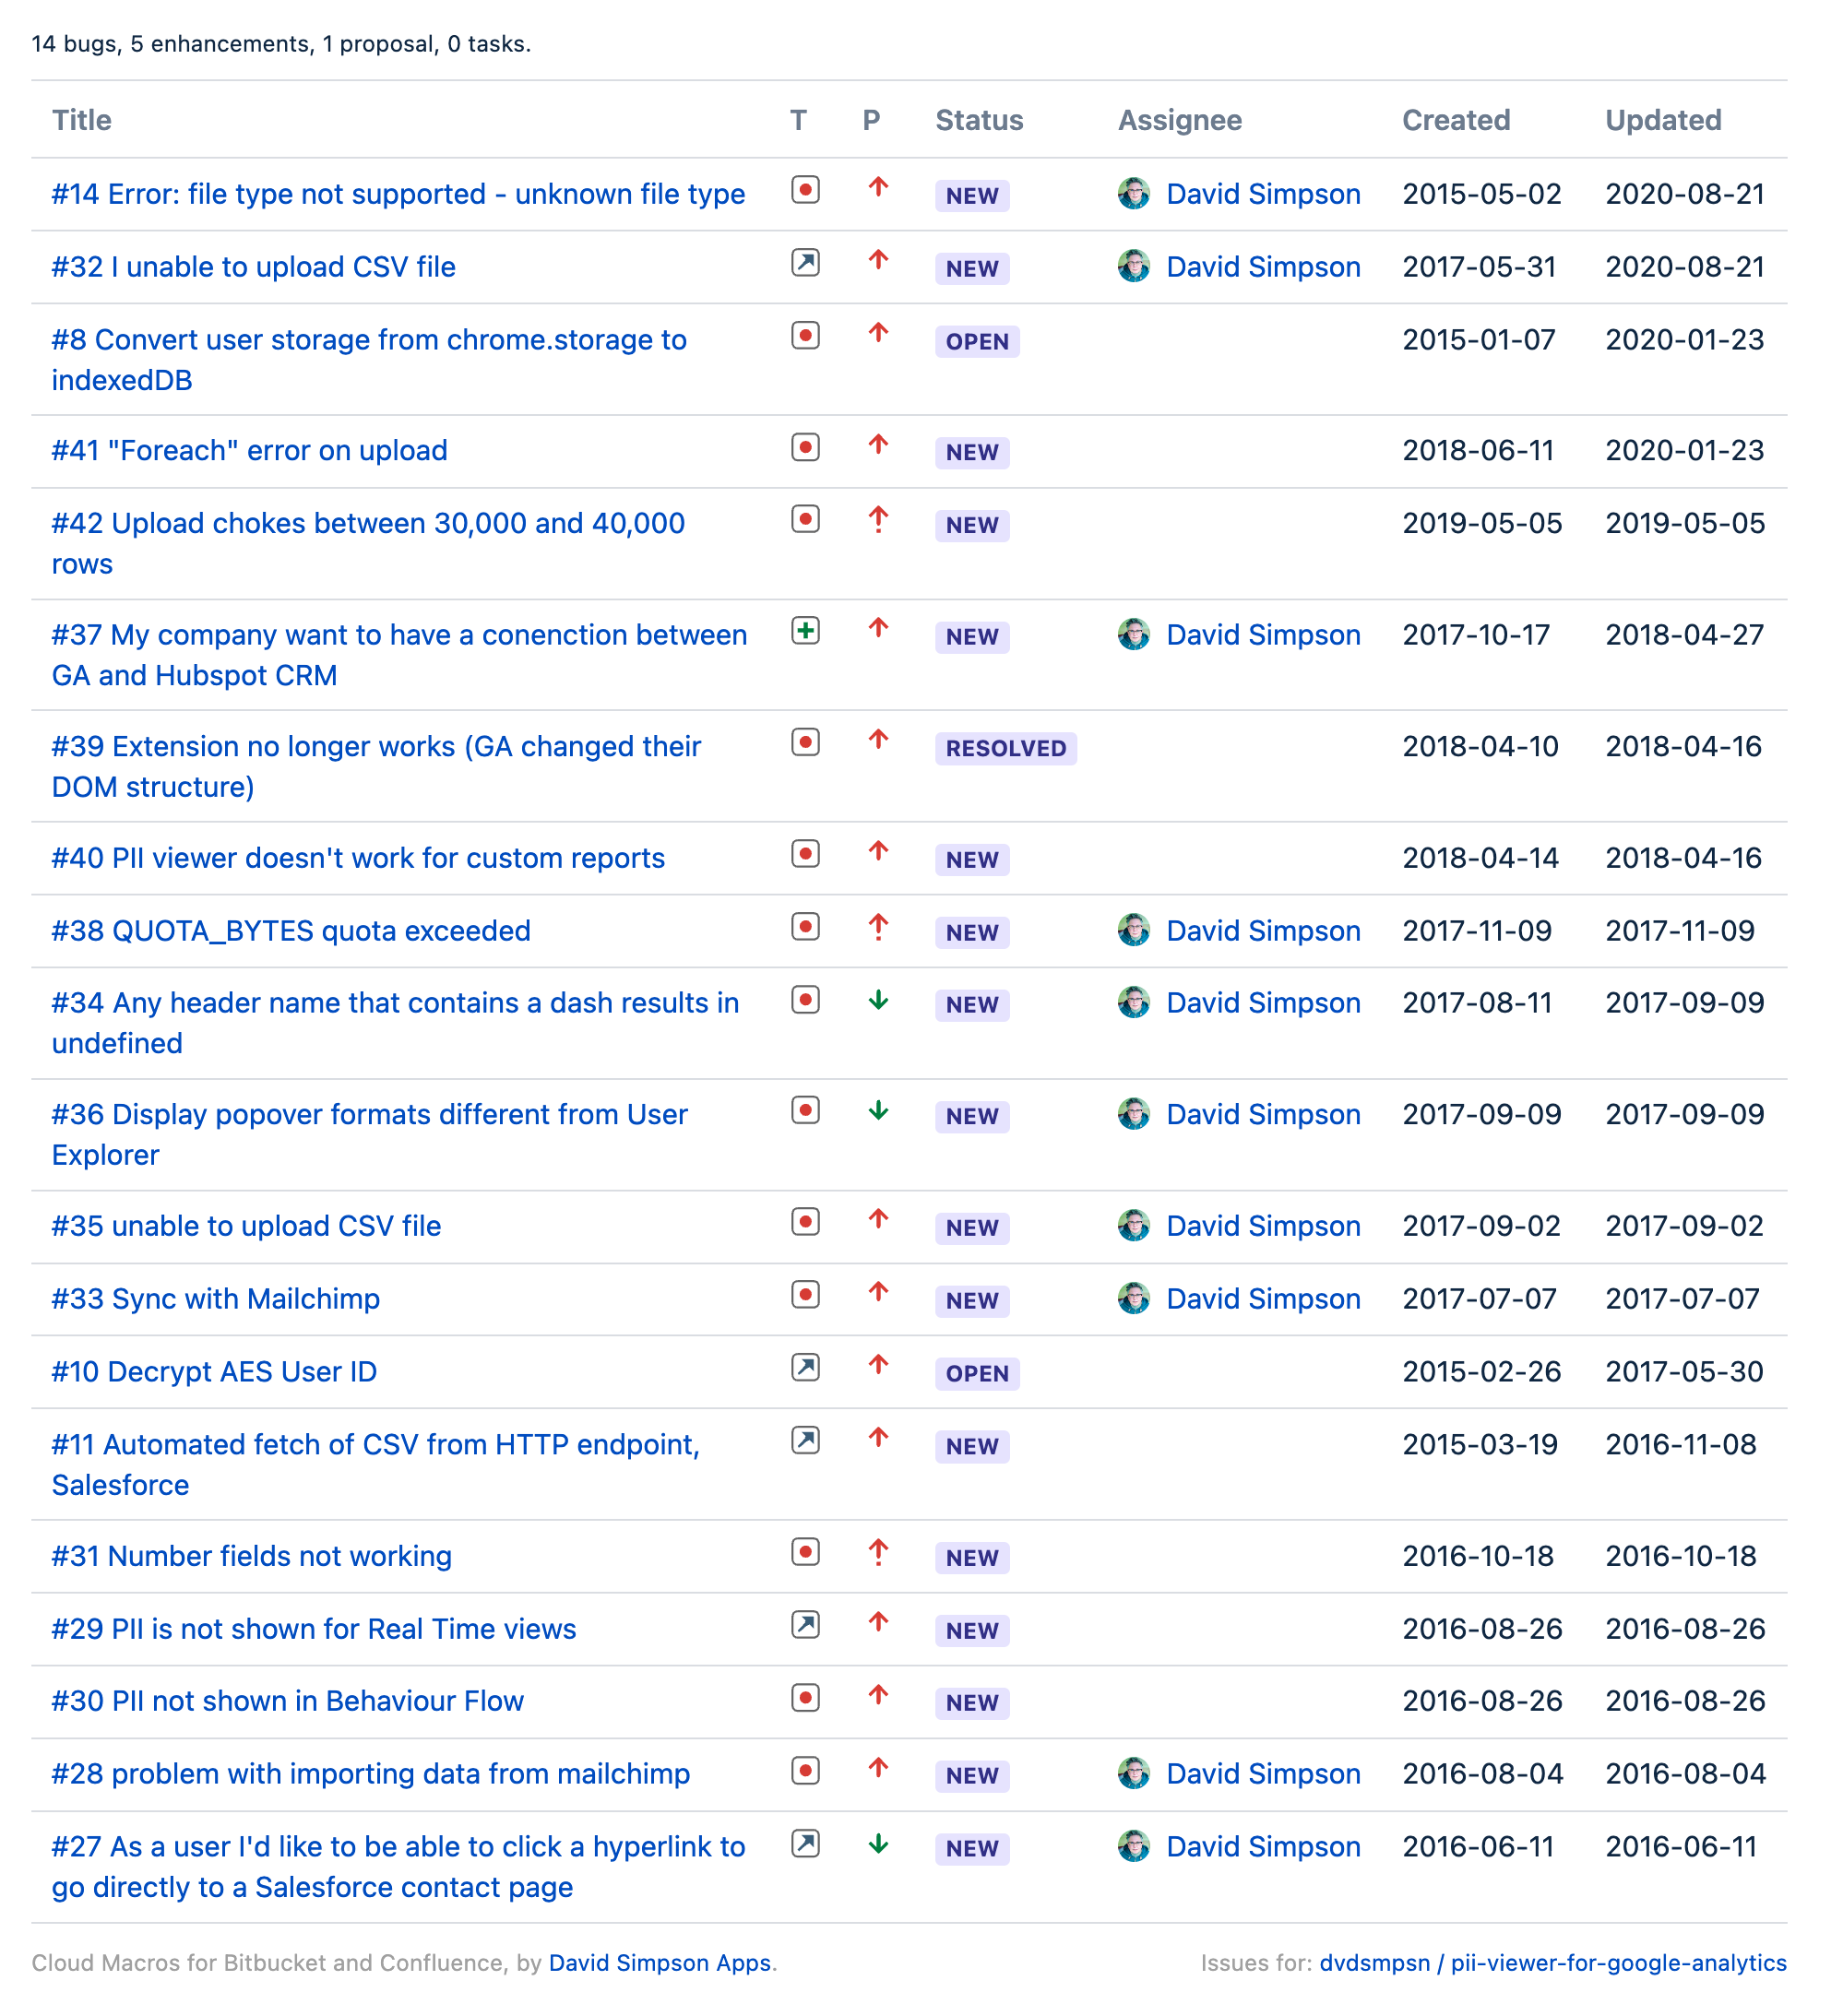
Task: Open the David Simpson Apps footer link
Action: pos(659,1962)
